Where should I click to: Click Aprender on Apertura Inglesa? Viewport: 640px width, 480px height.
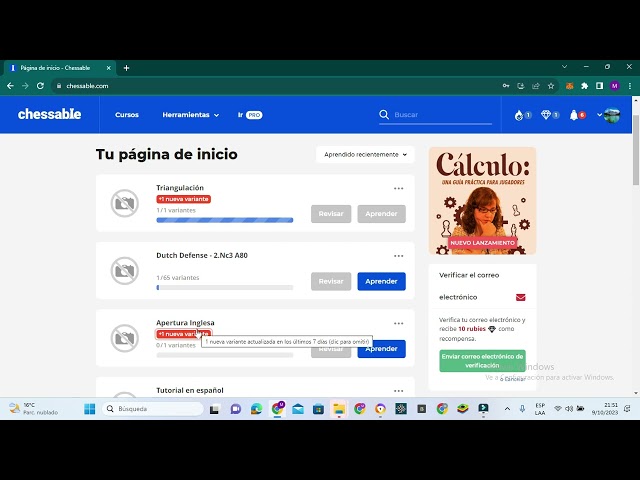point(381,349)
